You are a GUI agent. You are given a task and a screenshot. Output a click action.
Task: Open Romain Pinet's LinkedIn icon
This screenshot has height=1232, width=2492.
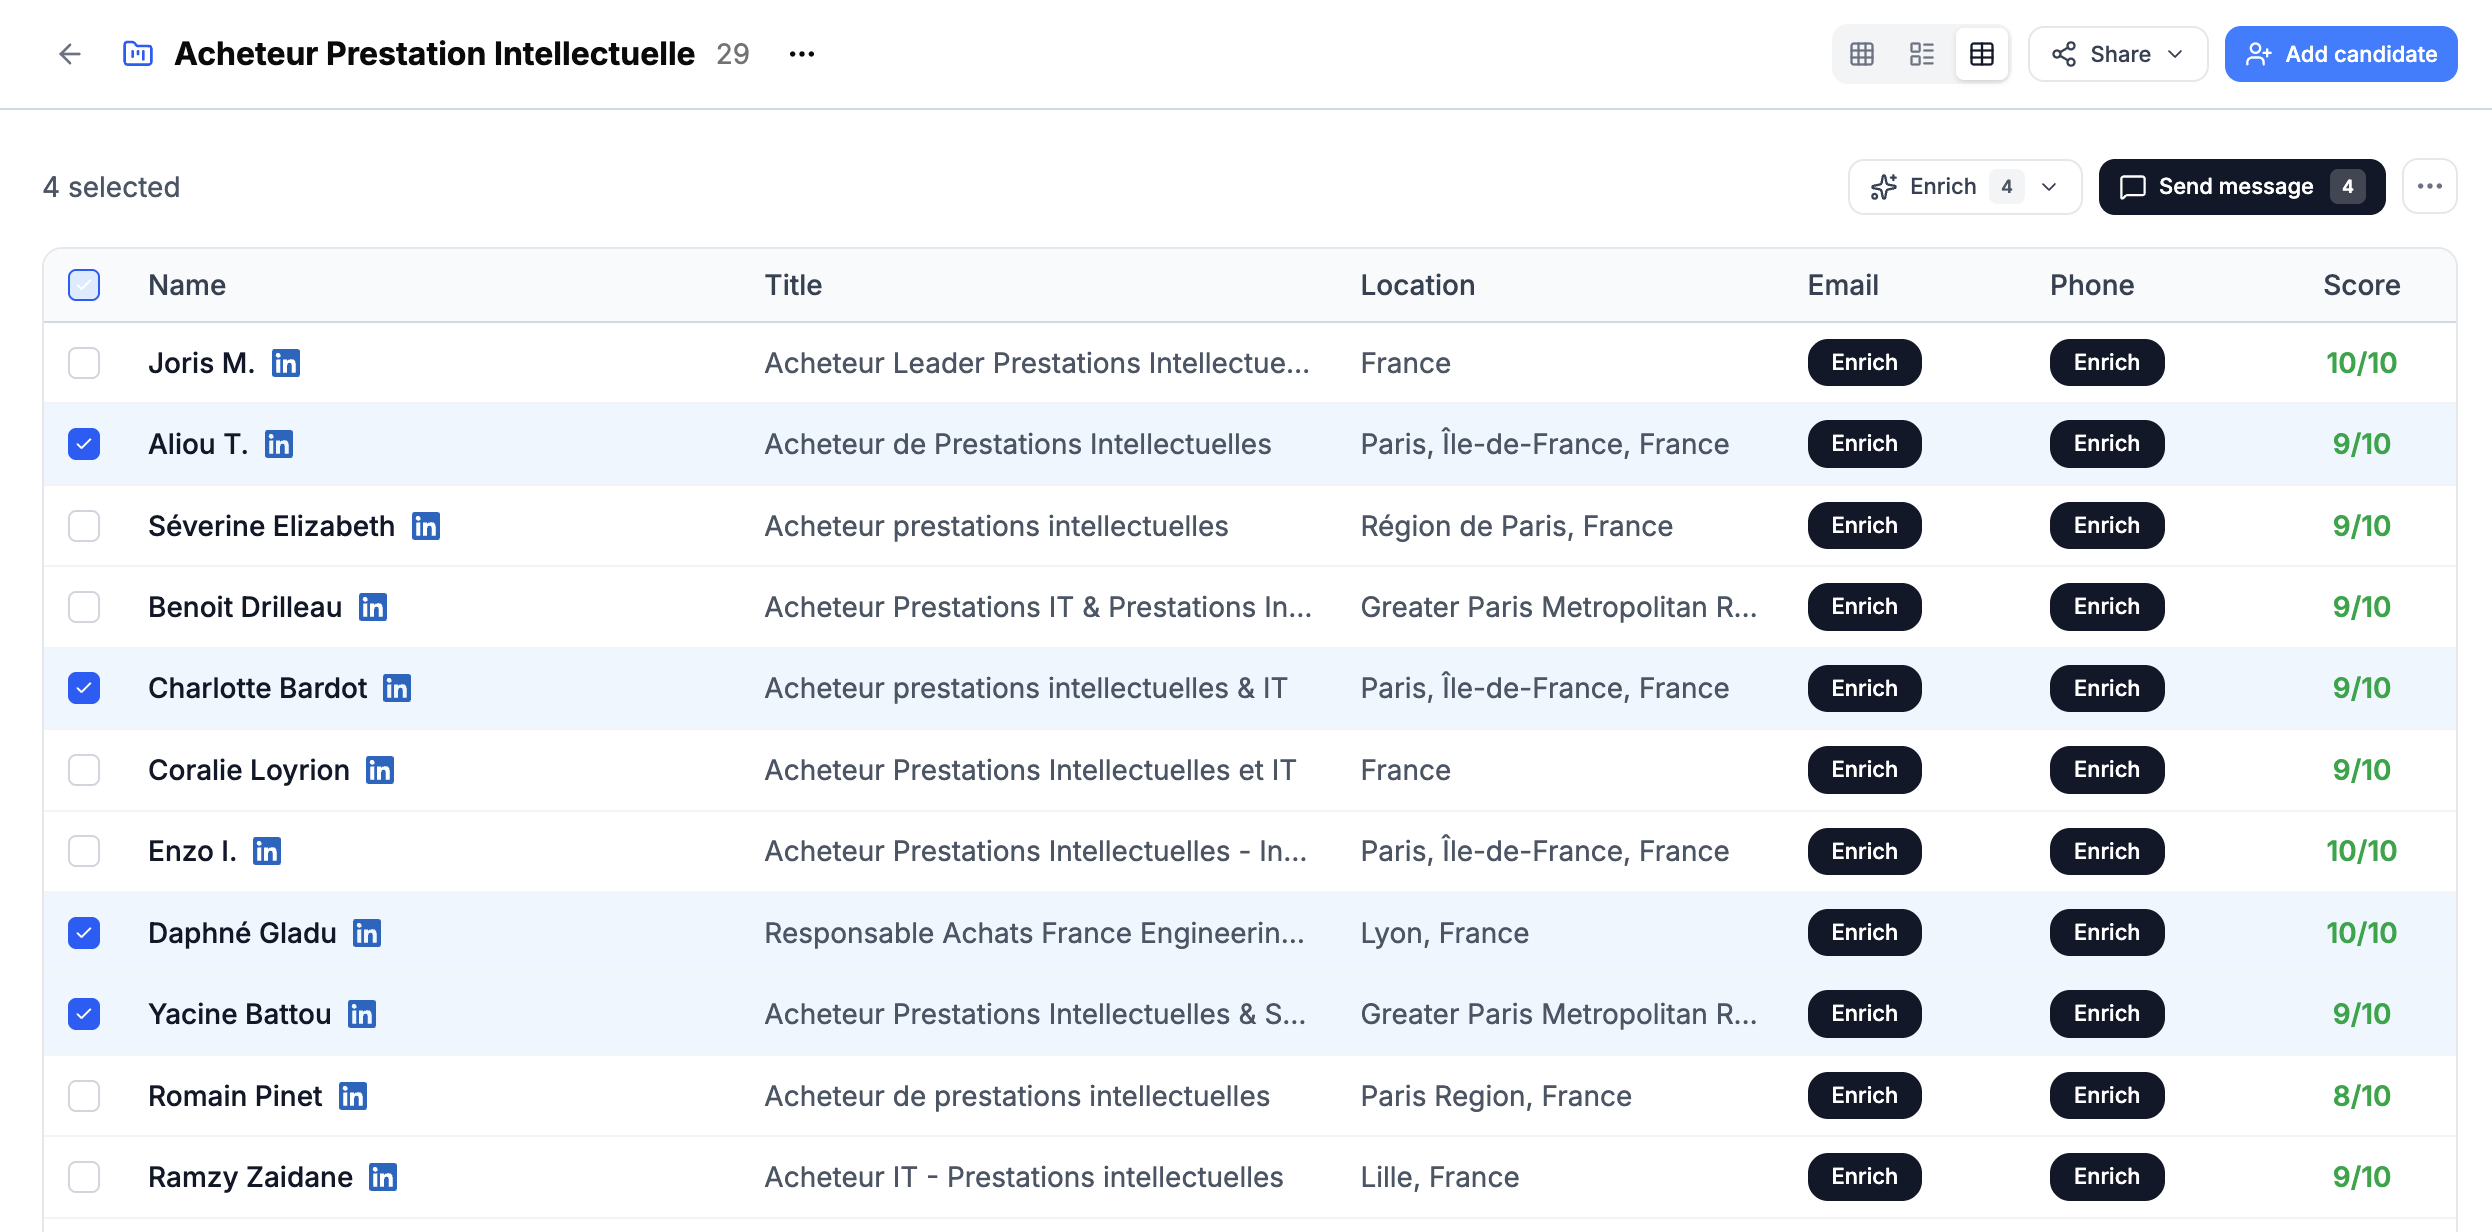(x=353, y=1096)
